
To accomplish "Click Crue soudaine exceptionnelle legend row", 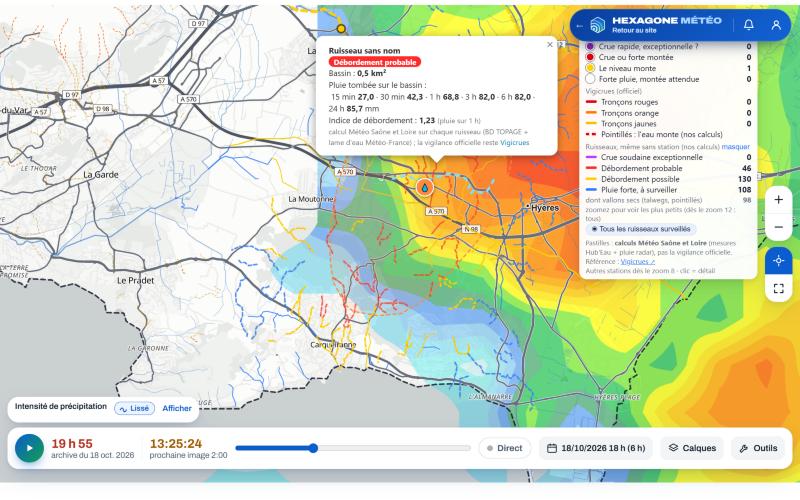I will click(668, 157).
